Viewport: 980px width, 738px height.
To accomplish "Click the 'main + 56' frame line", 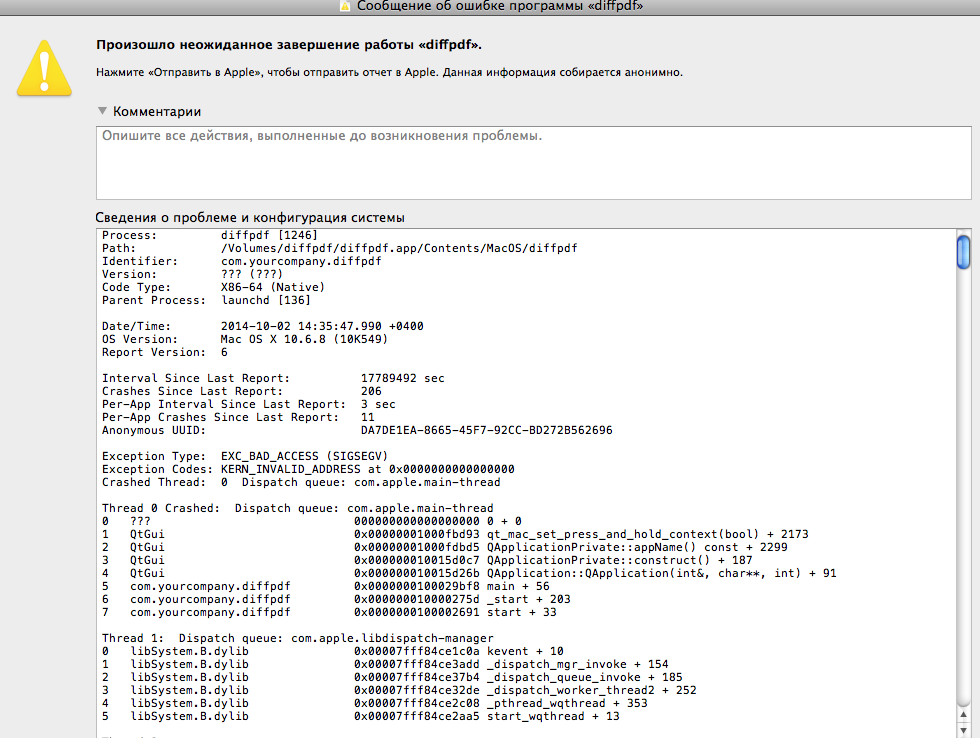I will (326, 586).
